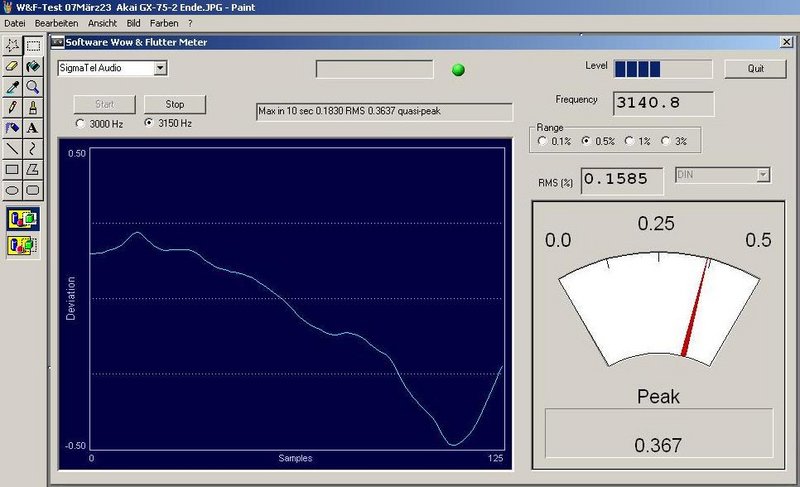Click the deviation graph curve area
Screen dimensions: 800x487
click(297, 299)
